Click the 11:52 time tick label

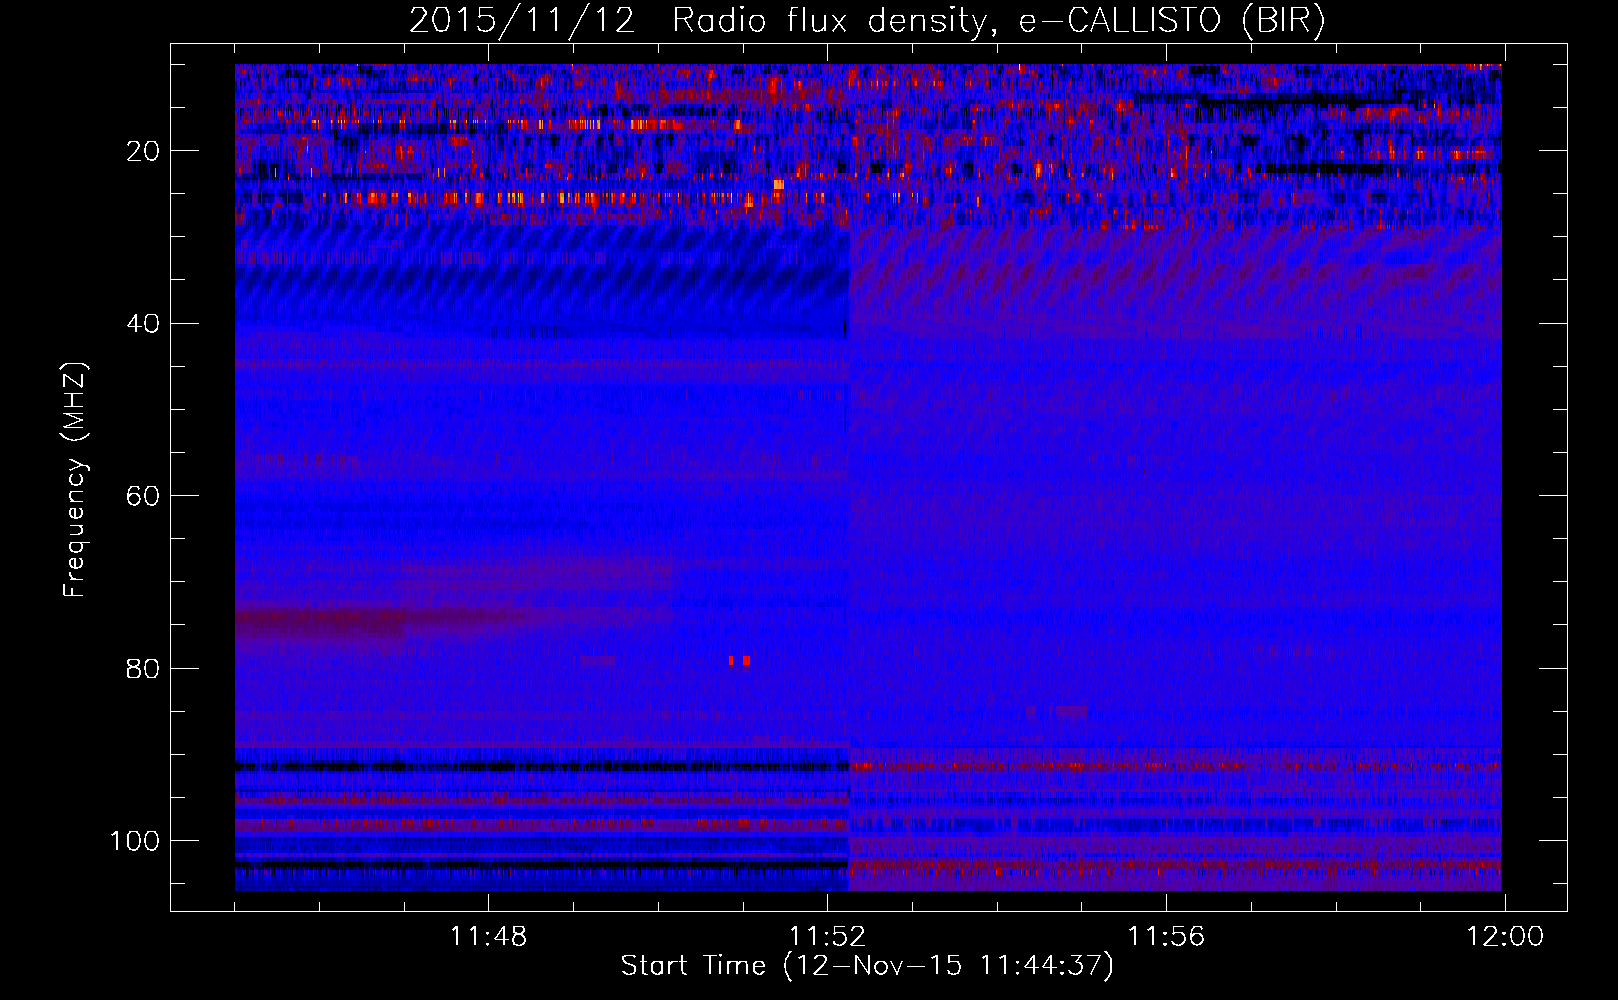coord(827,937)
